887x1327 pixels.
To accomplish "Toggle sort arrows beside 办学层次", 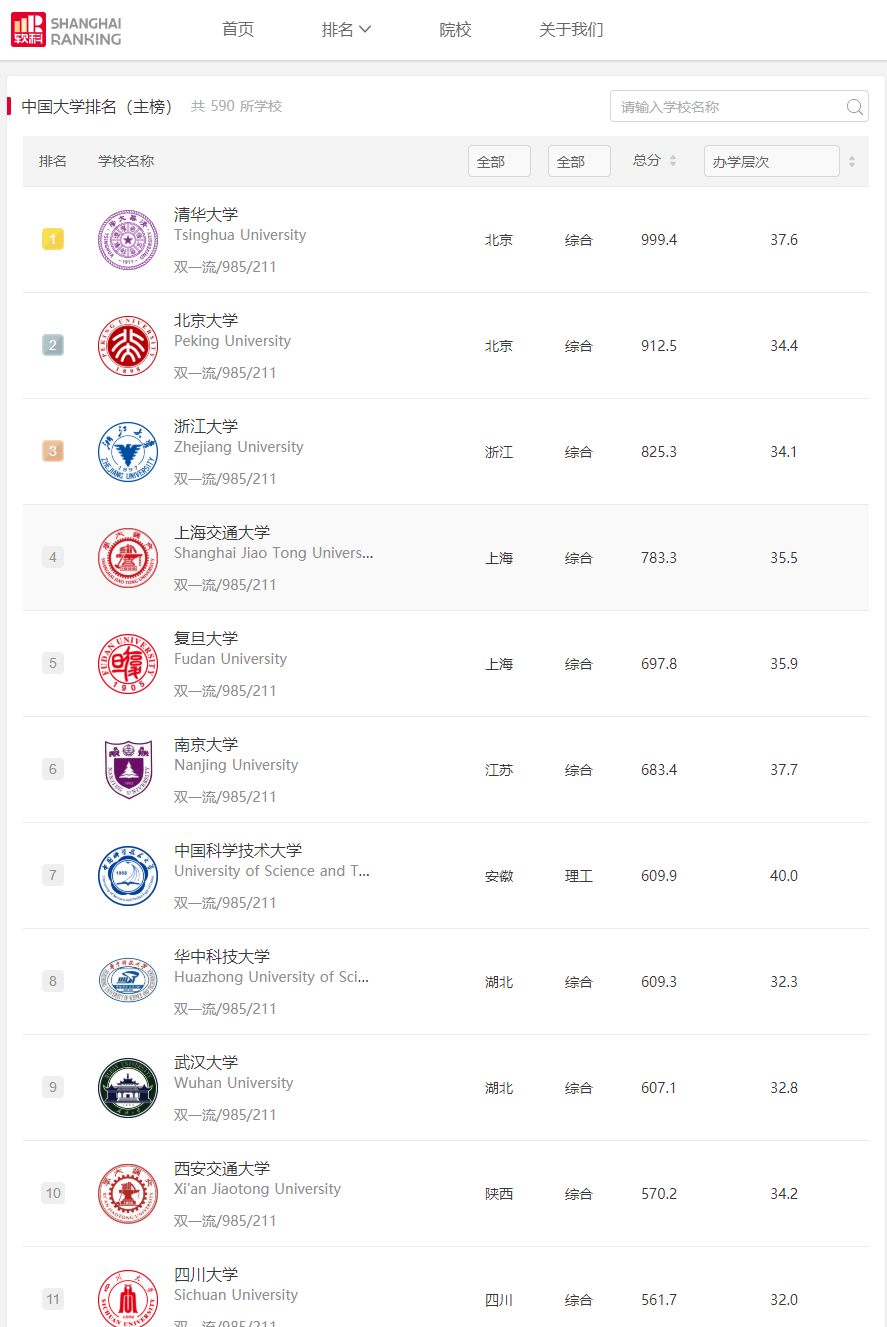I will 852,161.
